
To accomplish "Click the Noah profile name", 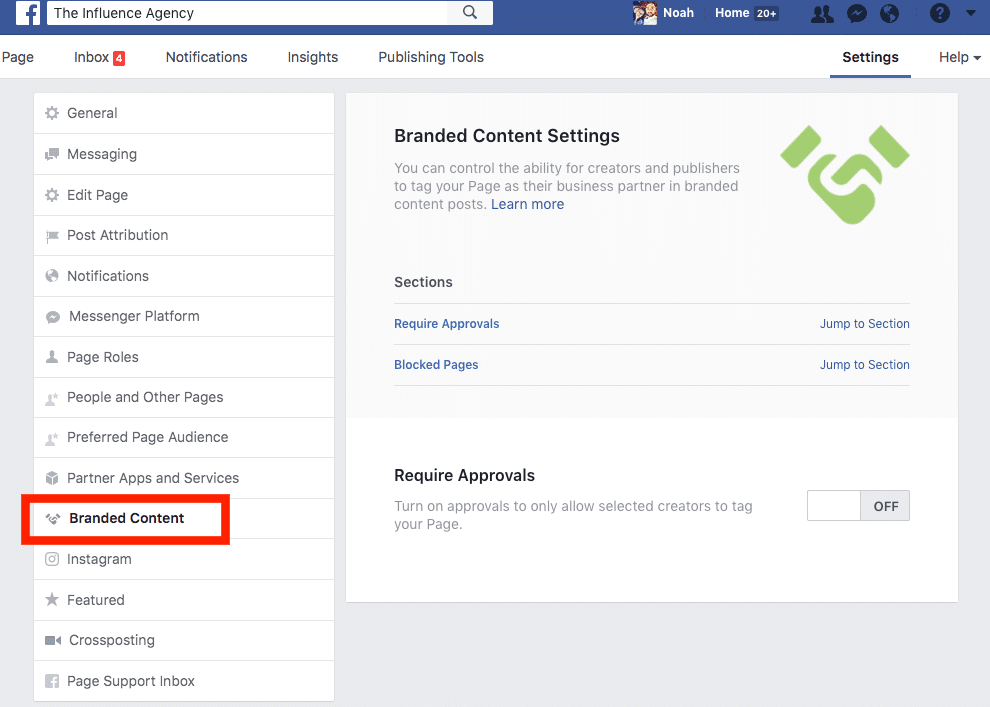I will coord(678,13).
